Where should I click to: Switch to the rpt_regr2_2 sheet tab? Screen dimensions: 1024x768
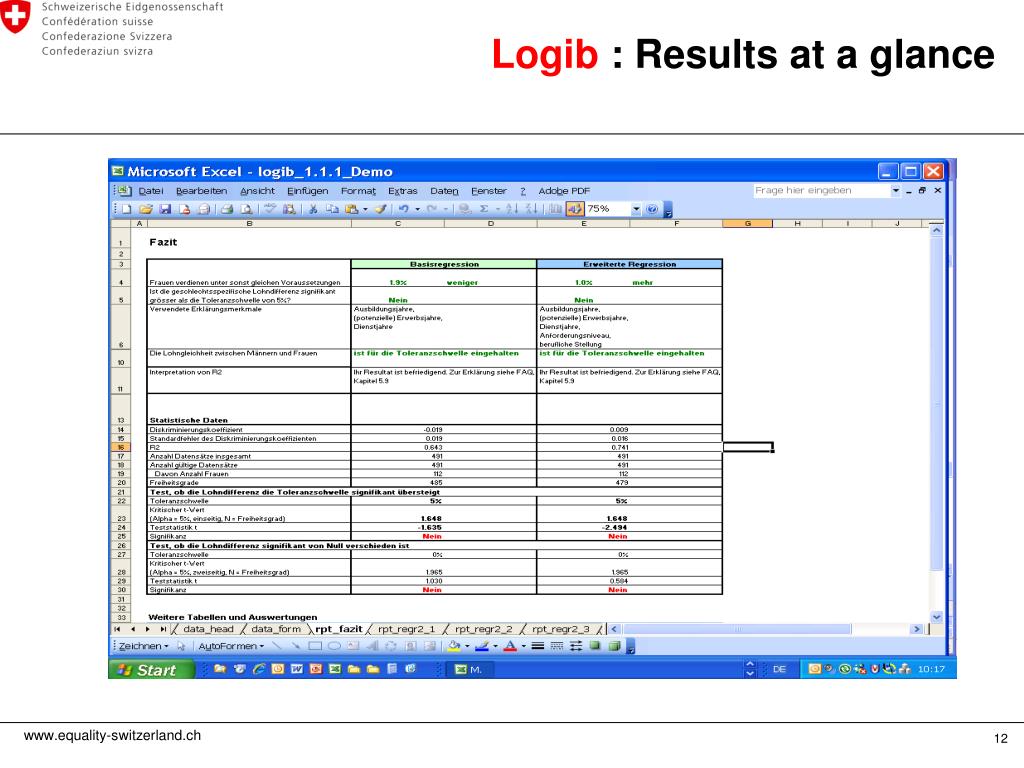pos(483,629)
